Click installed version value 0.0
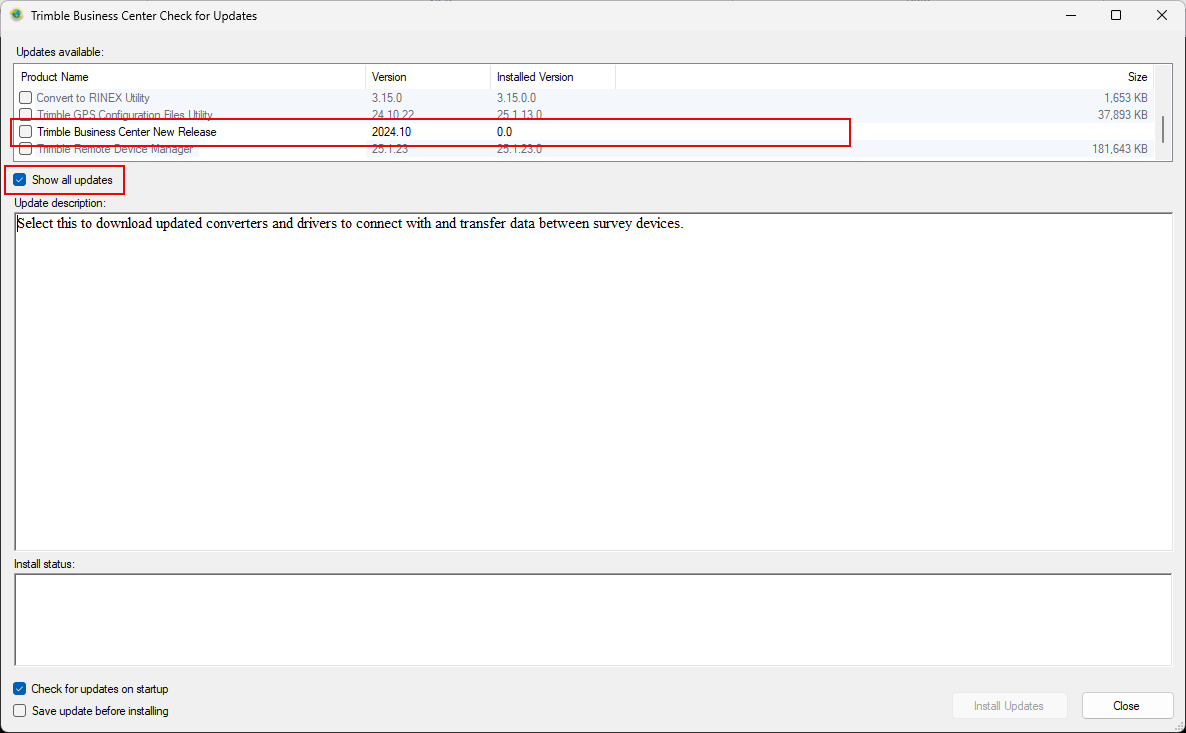The image size is (1186, 733). click(x=505, y=132)
